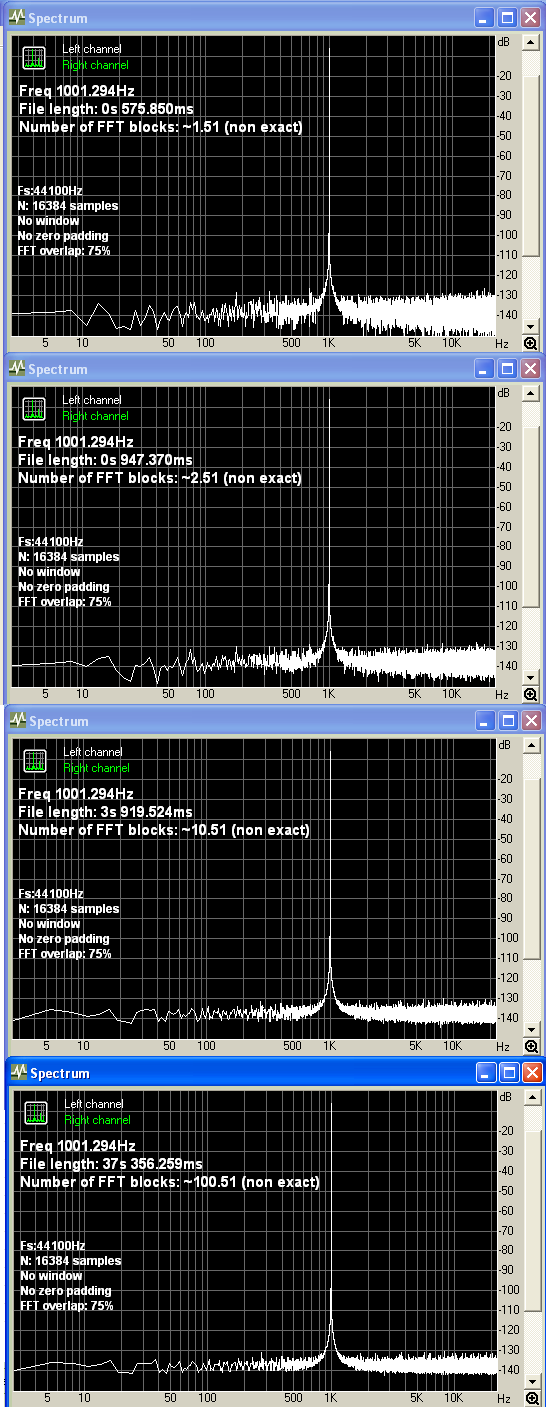Click "Right channel" legend in the 575.850ms window
Viewport: 546px width, 1408px height.
point(95,65)
